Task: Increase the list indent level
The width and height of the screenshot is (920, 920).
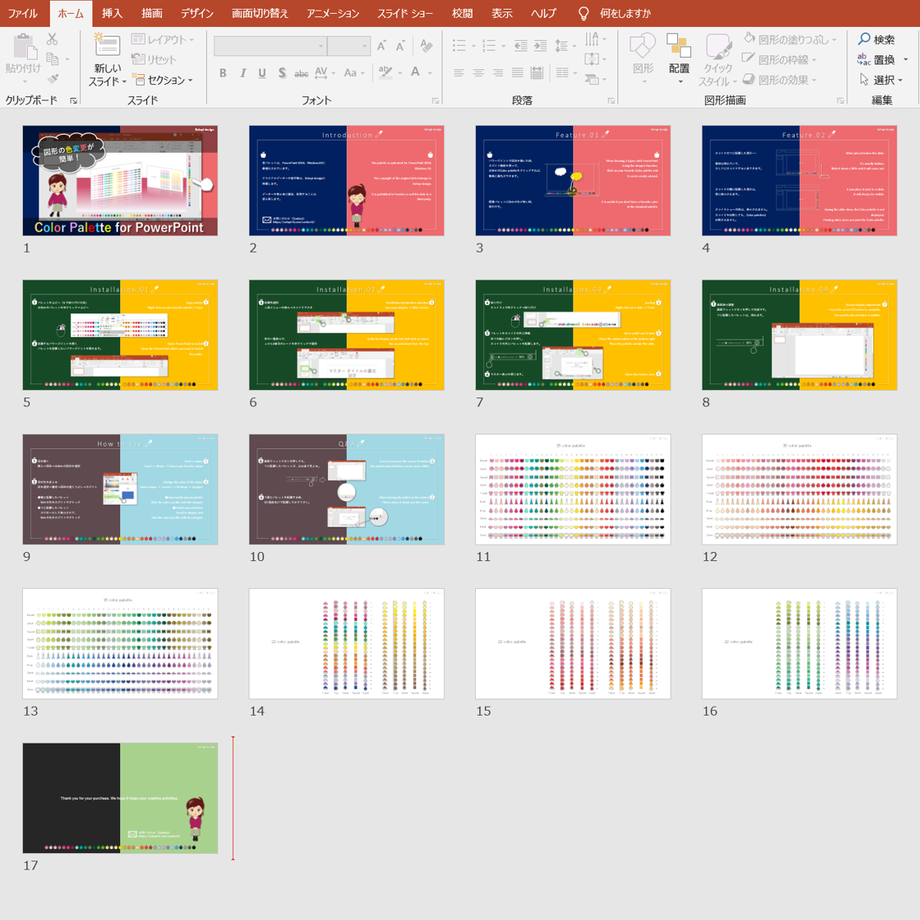Action: point(540,46)
